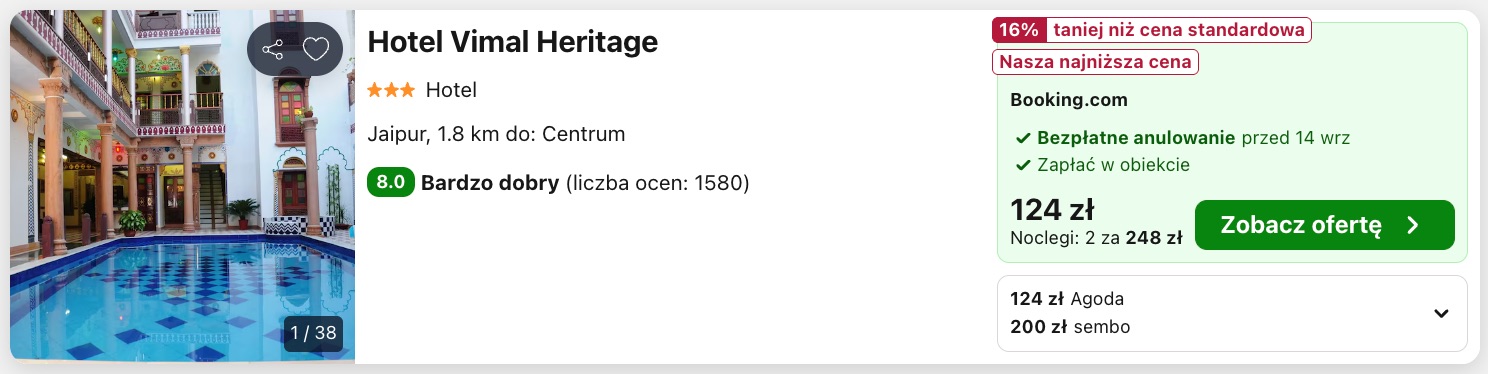Open the 124 zł Agoda offer
1488x374 pixels.
1067,299
